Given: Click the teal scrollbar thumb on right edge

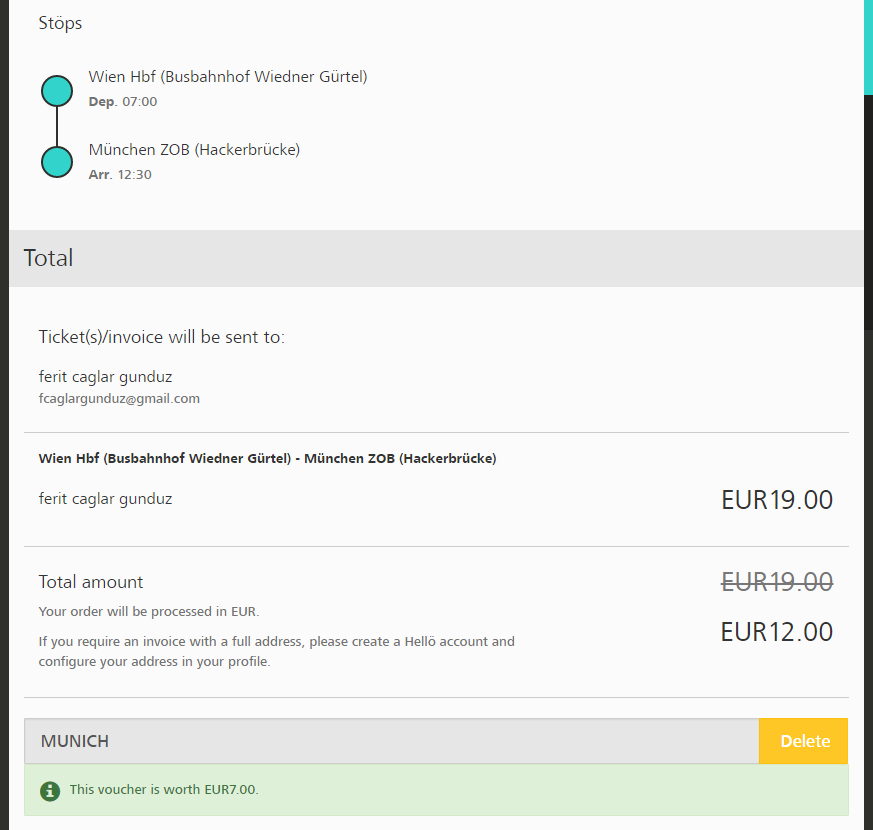Looking at the screenshot, I should click(x=868, y=46).
